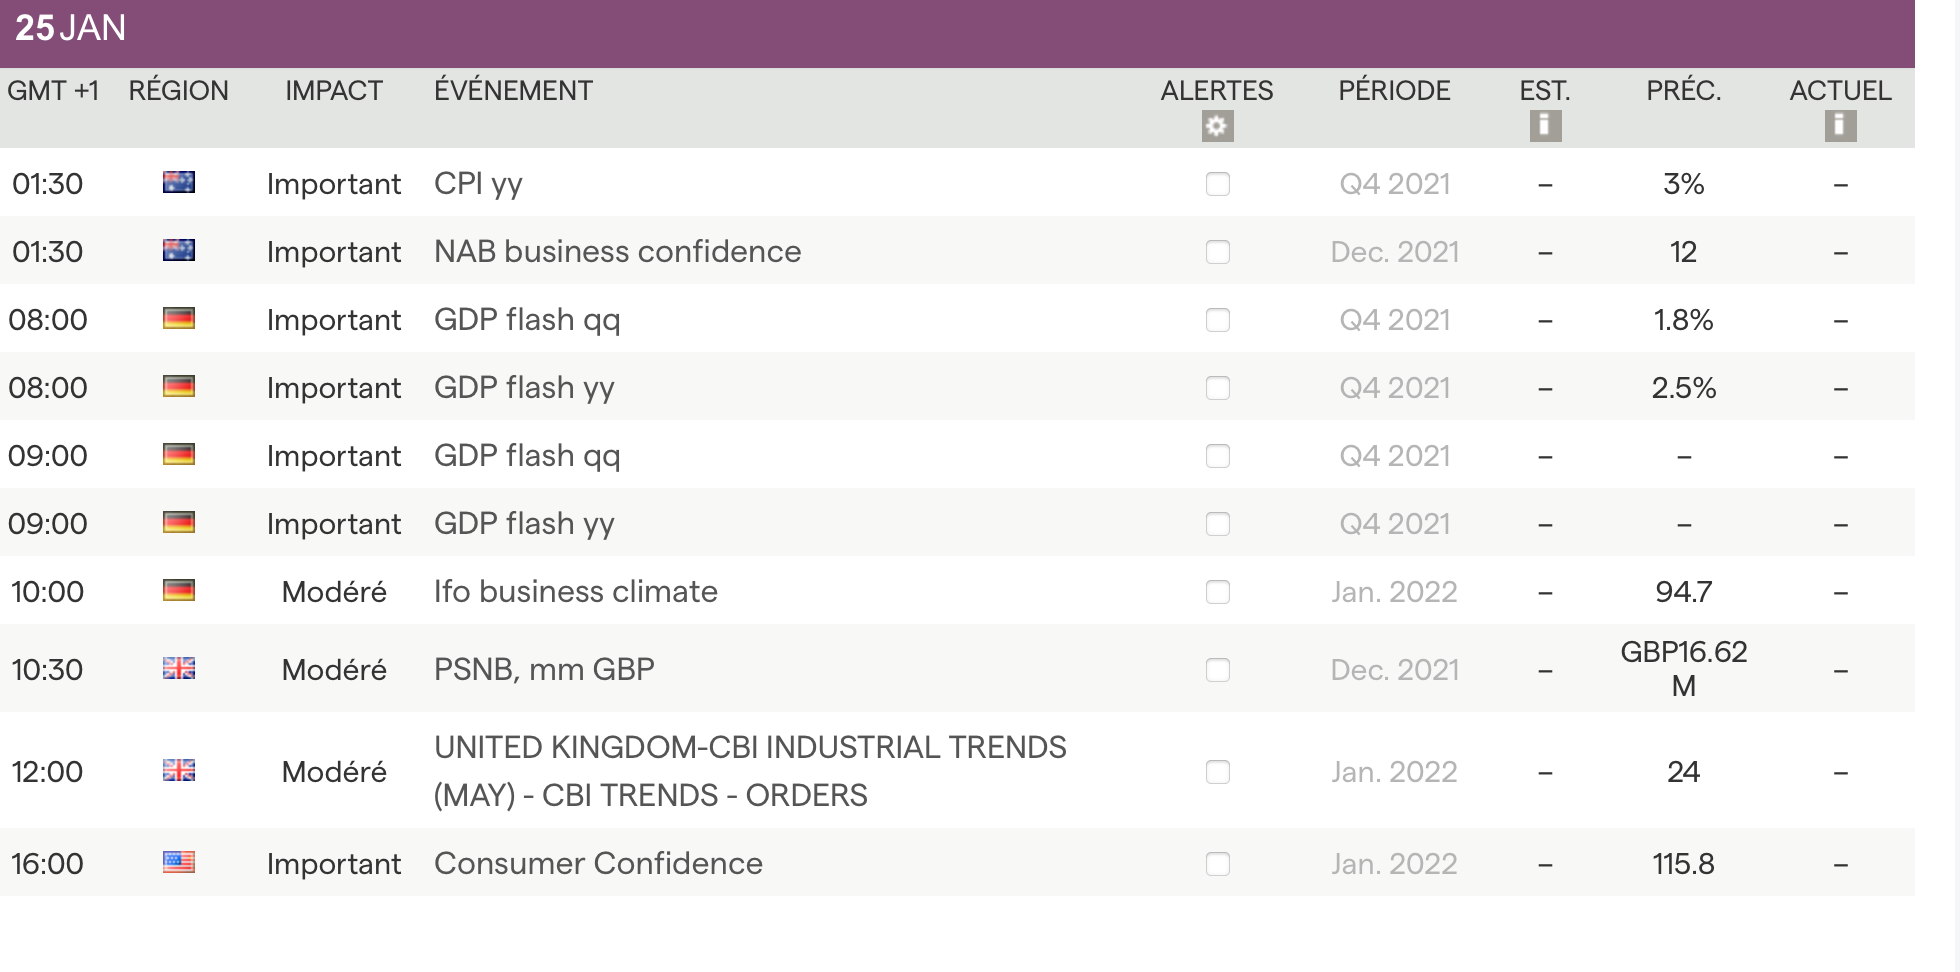This screenshot has width=1960, height=972.
Task: Open CBI Industrial Trends Orders event
Action: point(750,771)
